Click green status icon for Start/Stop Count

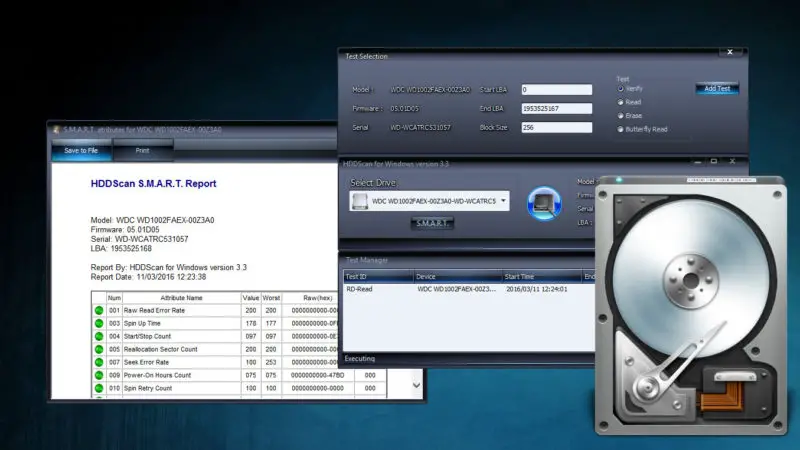click(x=99, y=336)
